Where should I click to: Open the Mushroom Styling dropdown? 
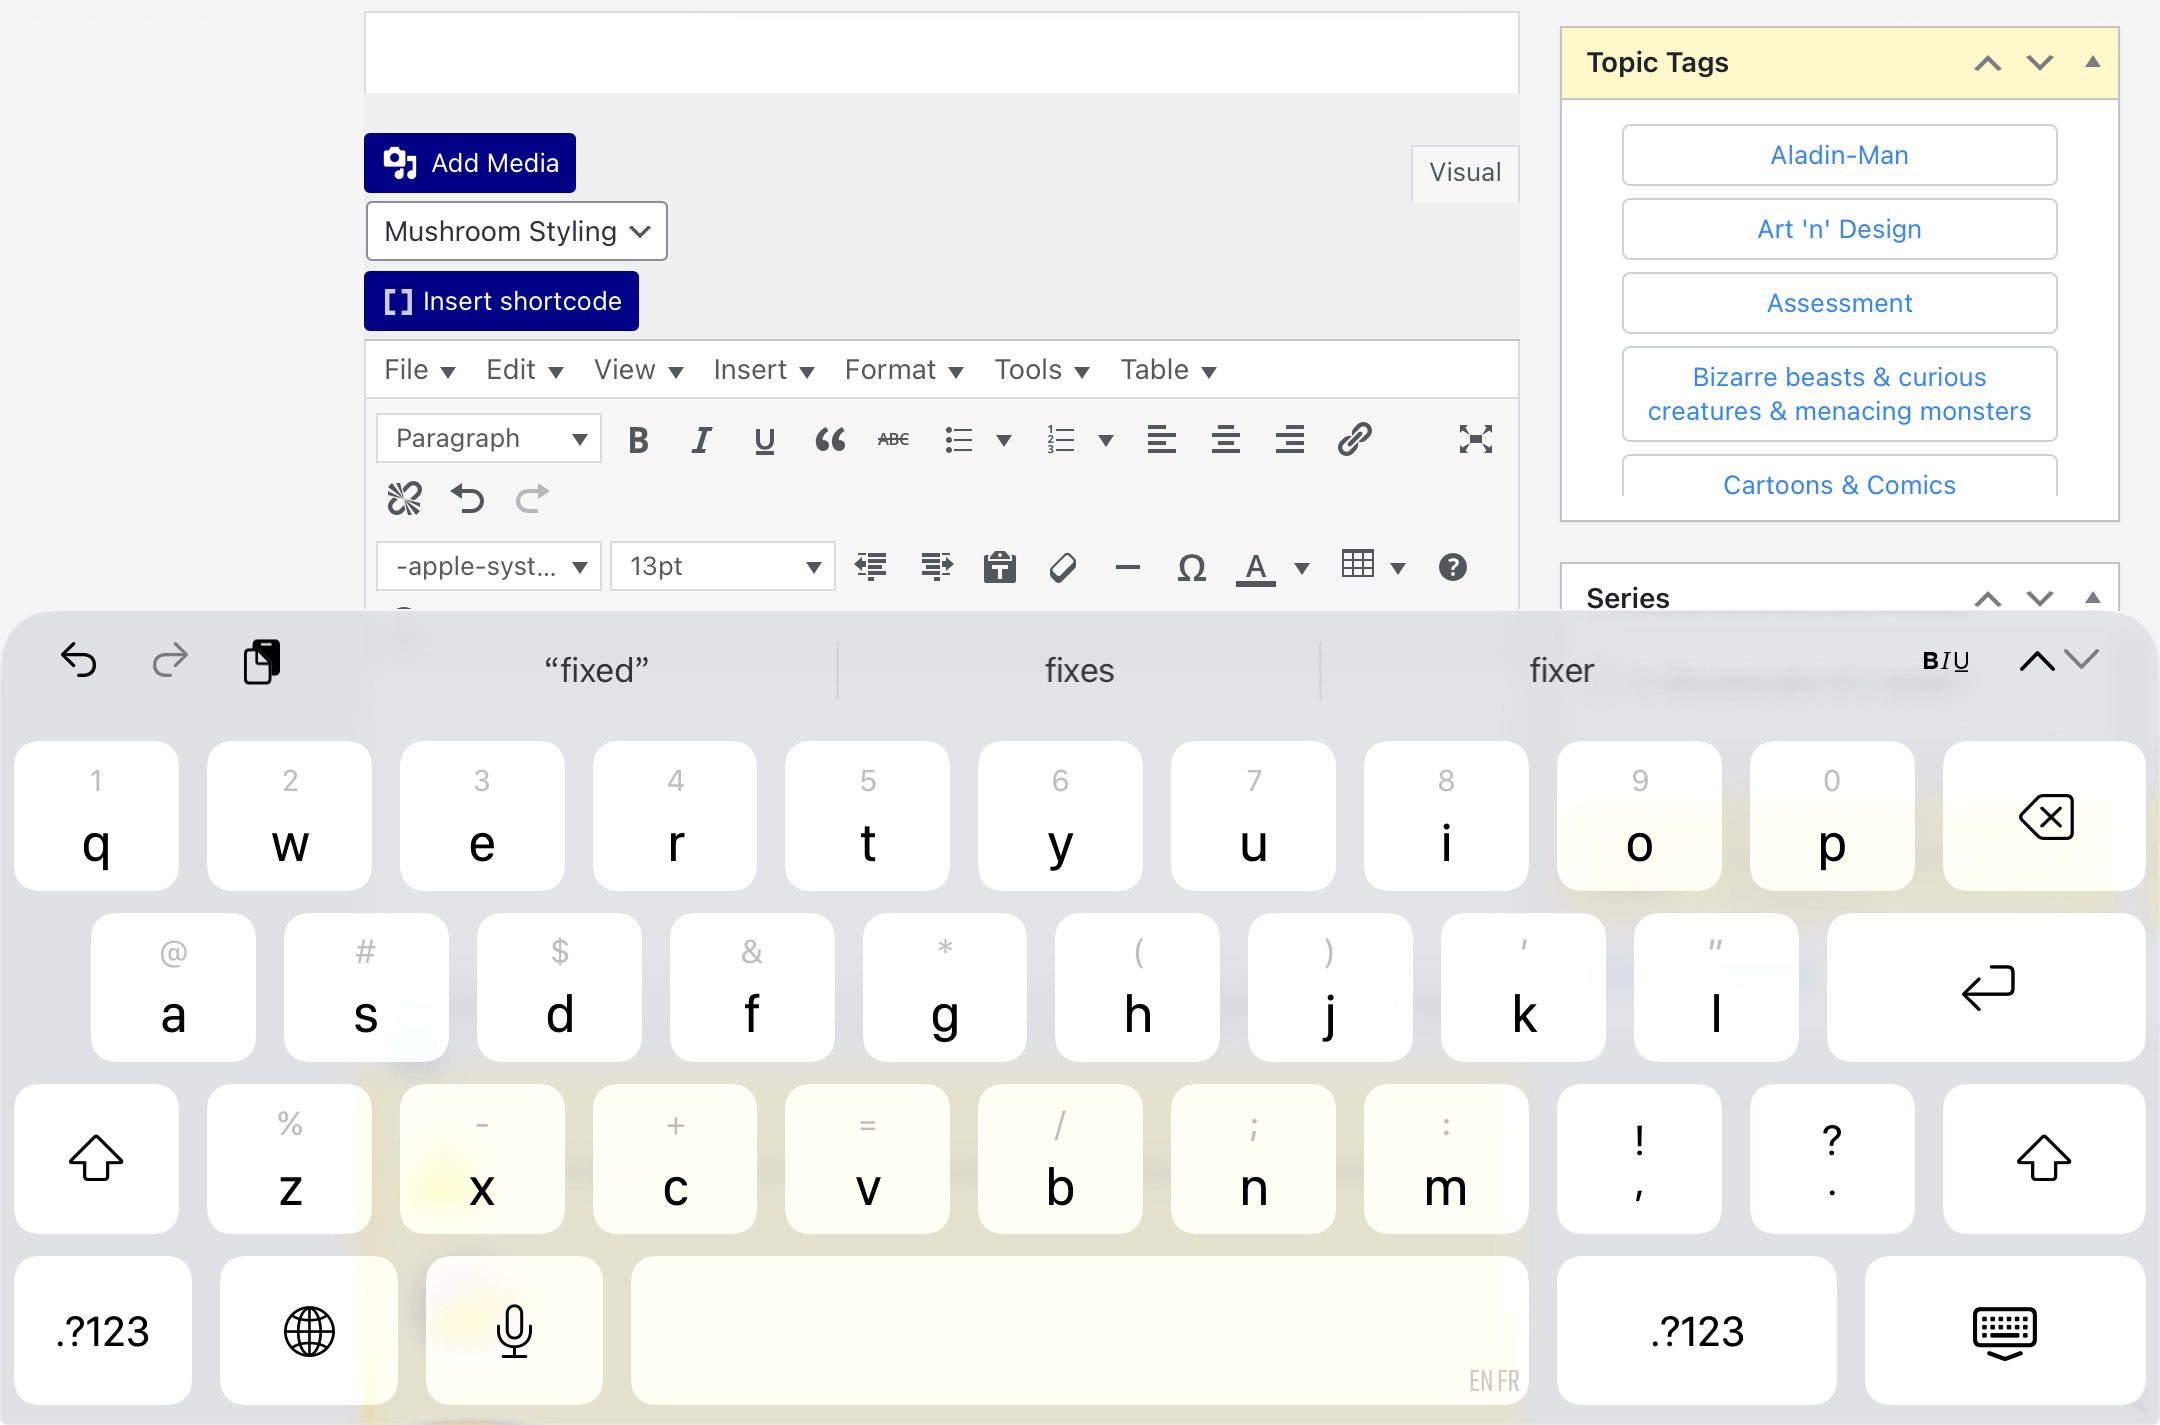pos(516,232)
